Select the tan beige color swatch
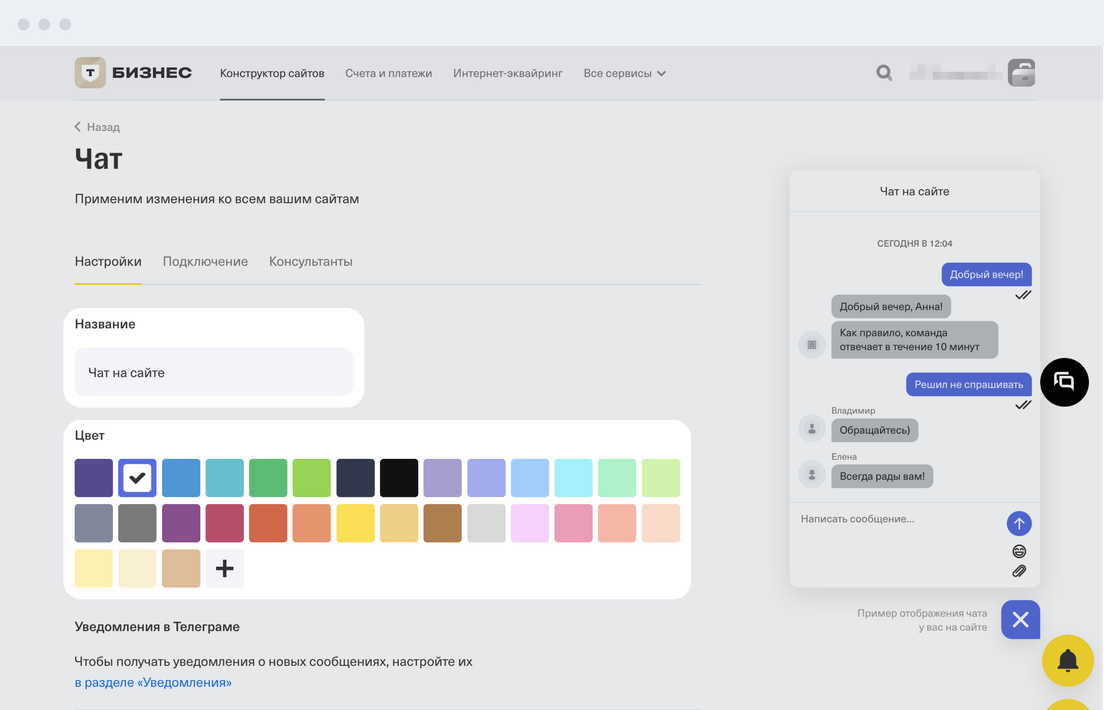 (x=181, y=568)
